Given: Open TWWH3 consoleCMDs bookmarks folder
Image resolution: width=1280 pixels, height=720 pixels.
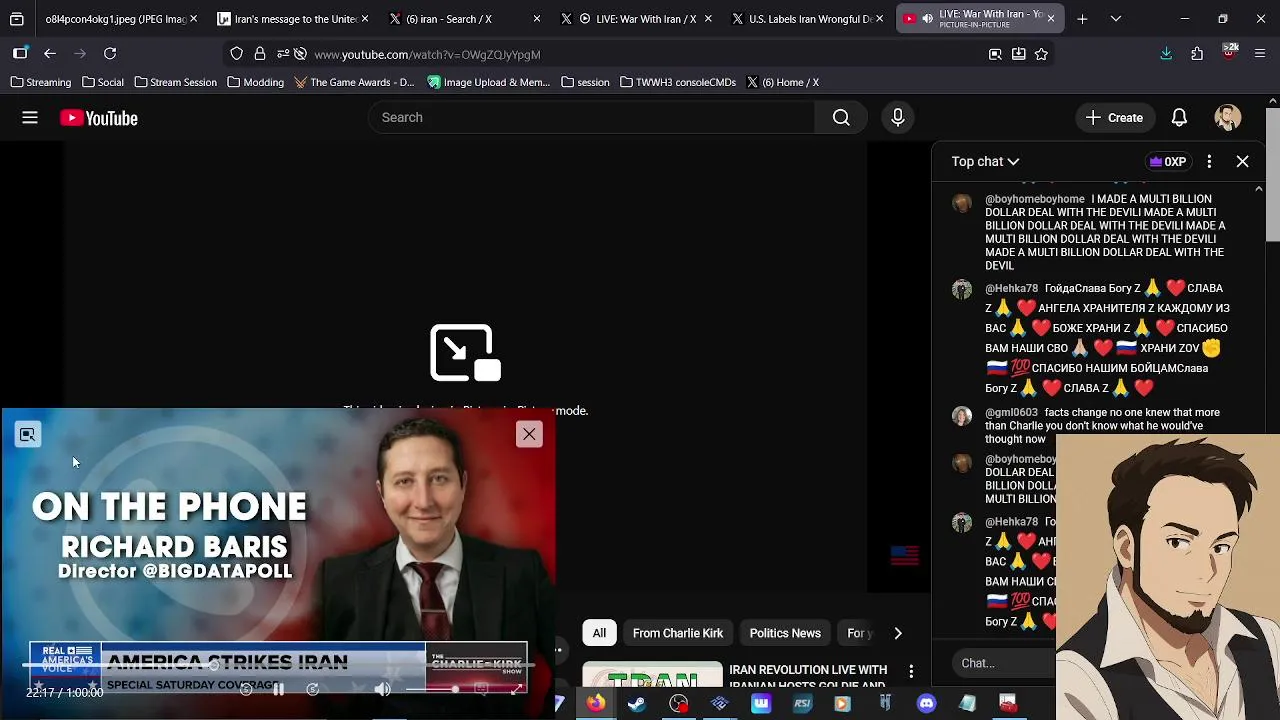Looking at the screenshot, I should [x=678, y=82].
